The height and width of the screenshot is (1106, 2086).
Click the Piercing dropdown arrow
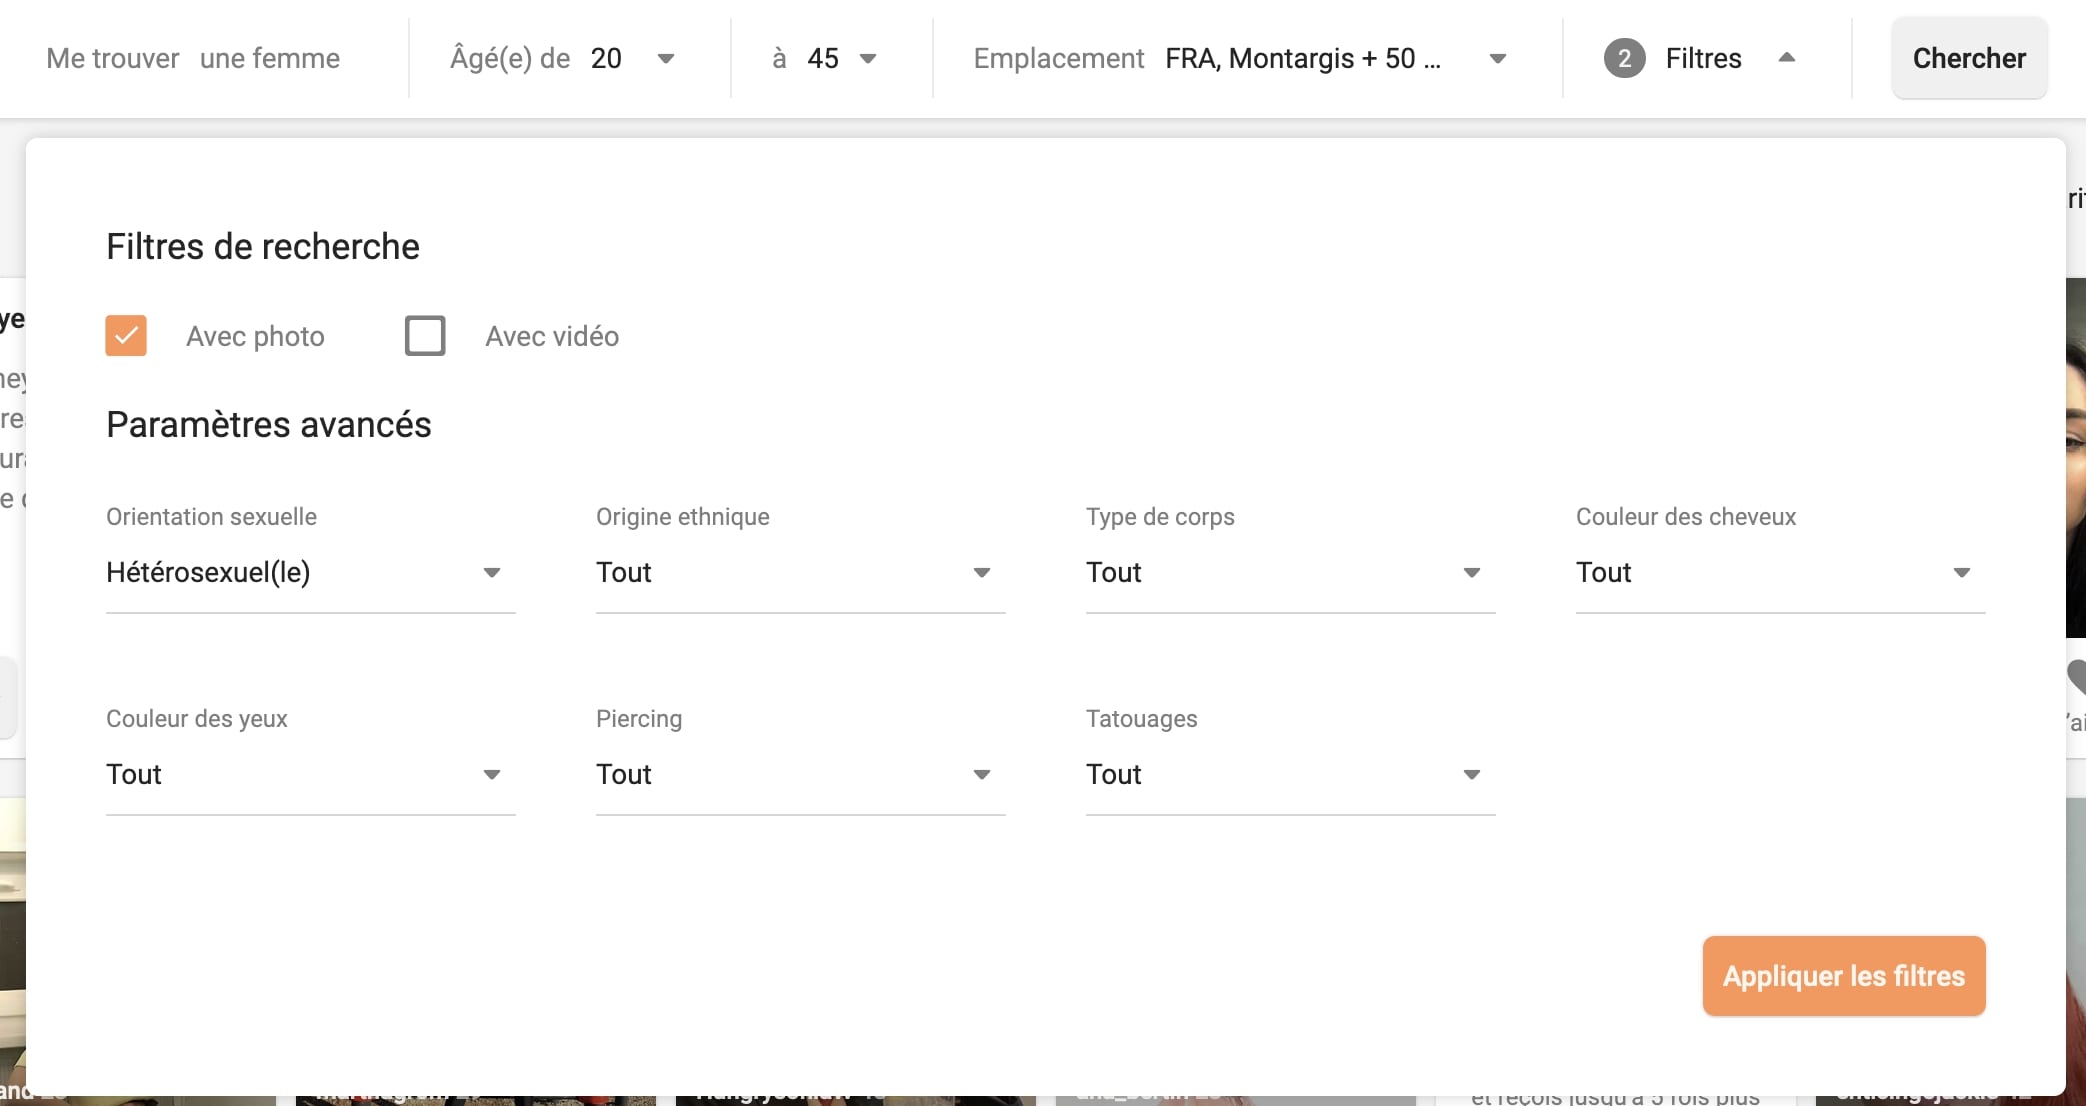pos(981,775)
